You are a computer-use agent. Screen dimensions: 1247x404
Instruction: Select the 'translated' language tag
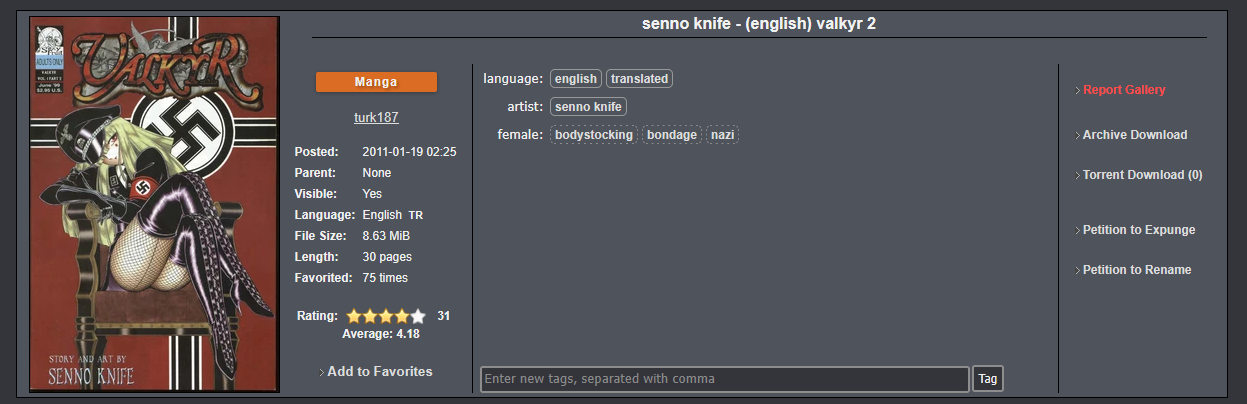639,79
